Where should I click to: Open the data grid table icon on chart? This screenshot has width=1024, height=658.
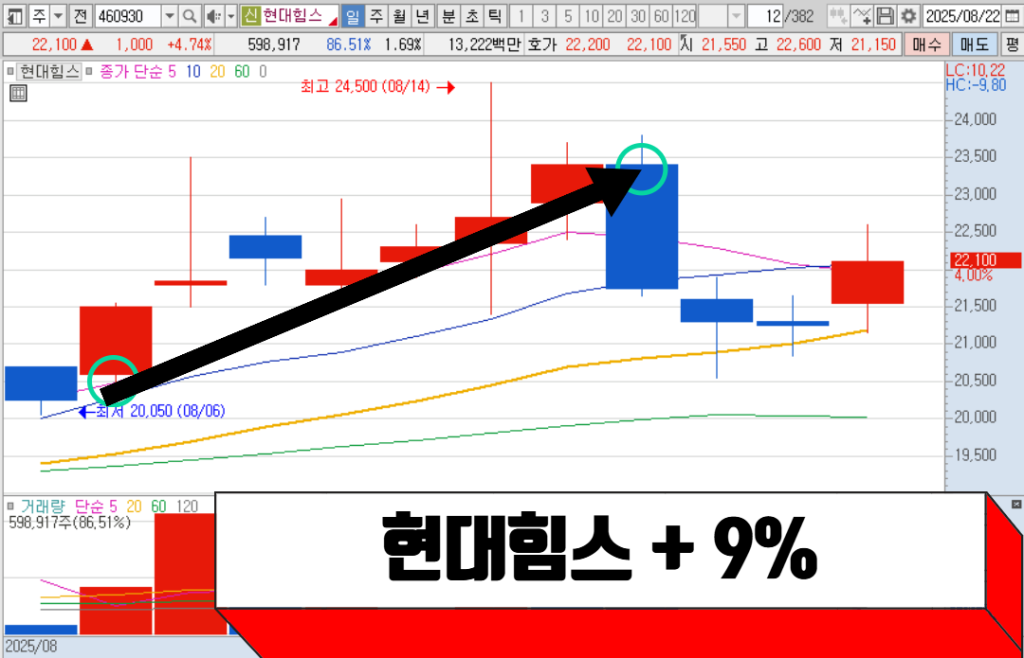18,94
